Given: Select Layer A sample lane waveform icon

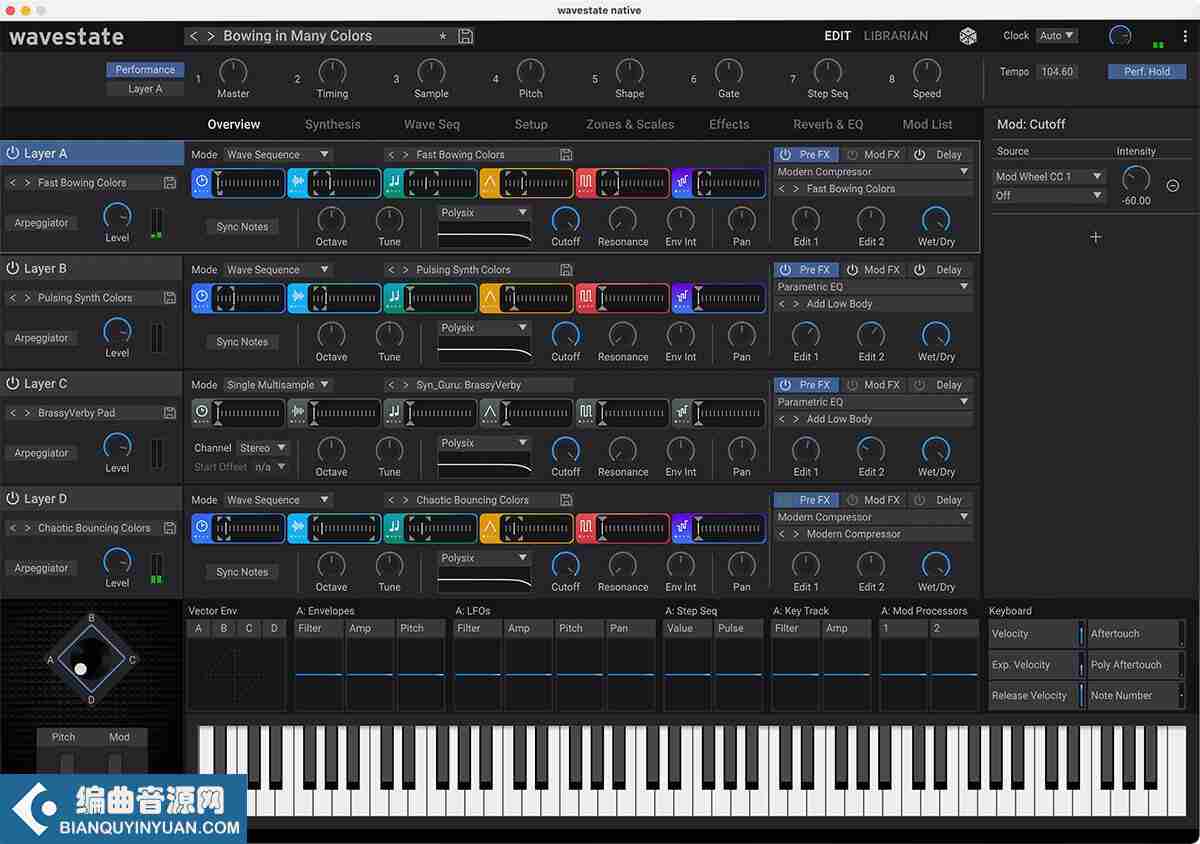Looking at the screenshot, I should click(x=298, y=183).
